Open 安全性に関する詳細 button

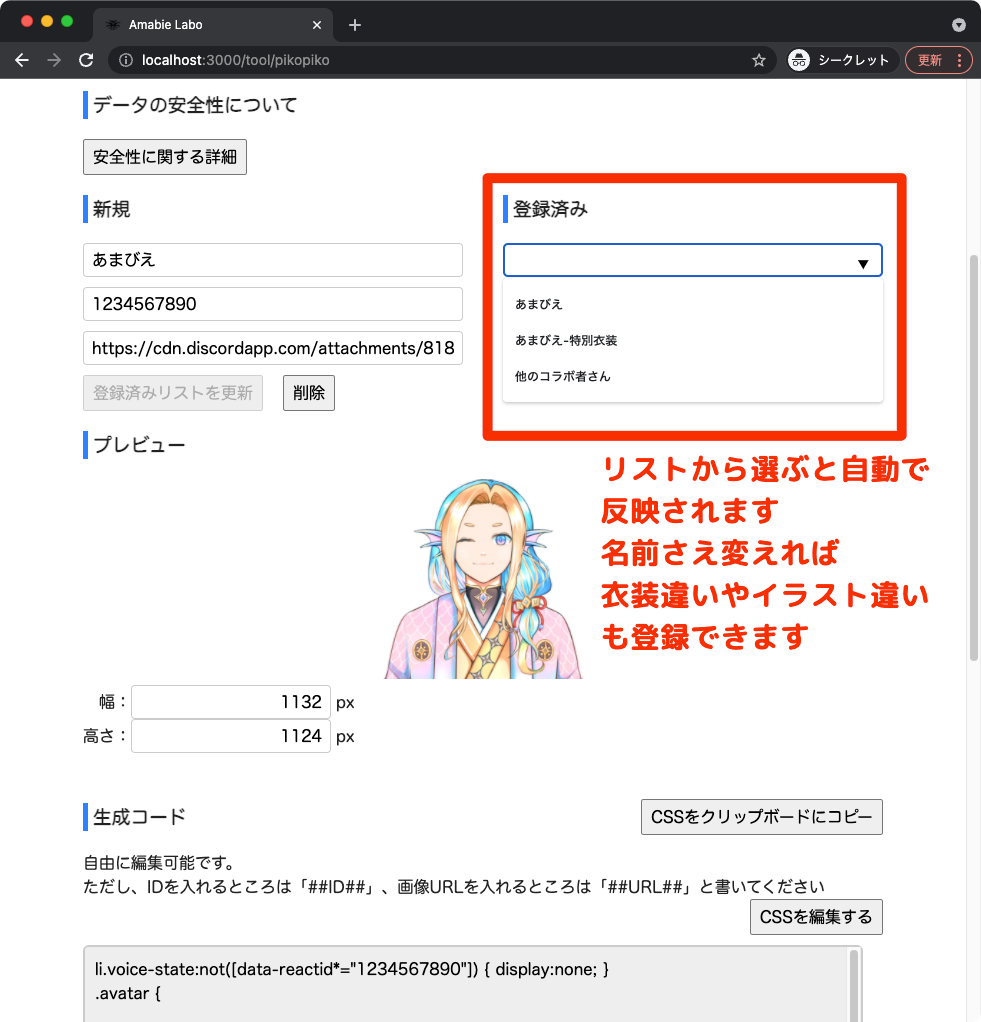[165, 157]
